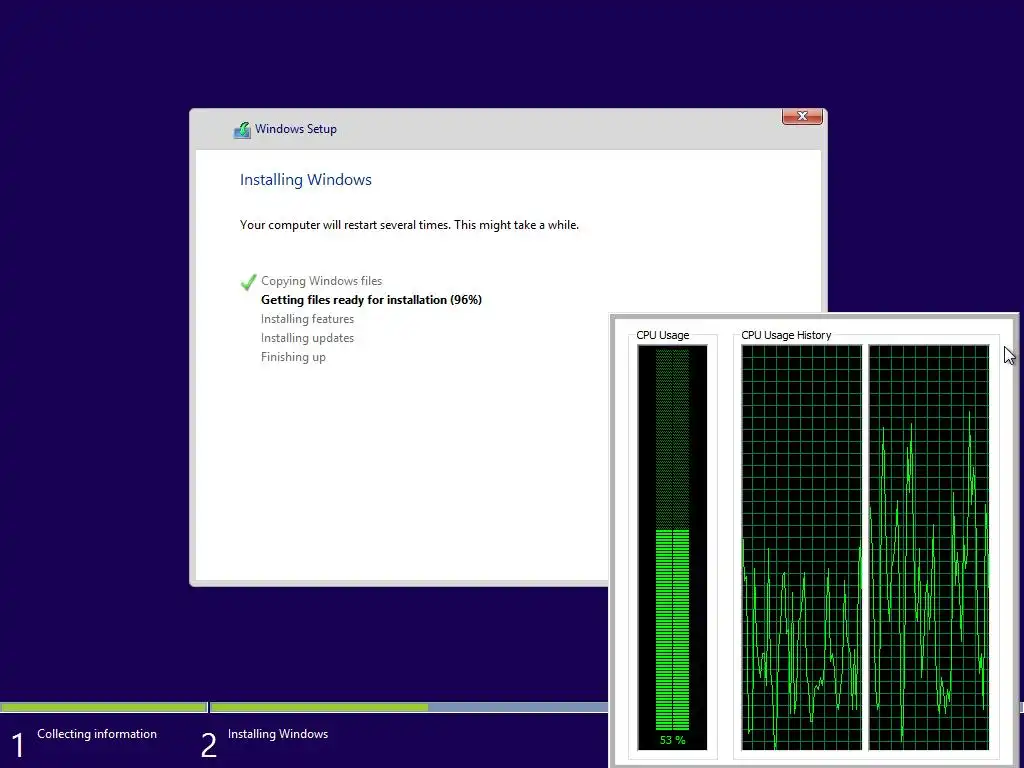The image size is (1024, 768).
Task: Click step 2 'Installing Windows' bottom label
Action: tap(278, 734)
